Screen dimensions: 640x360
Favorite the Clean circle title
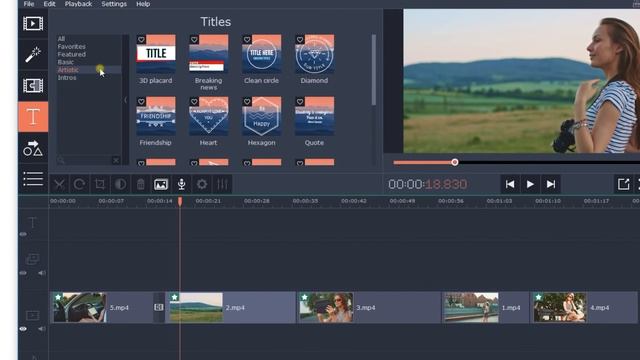pyautogui.click(x=247, y=40)
